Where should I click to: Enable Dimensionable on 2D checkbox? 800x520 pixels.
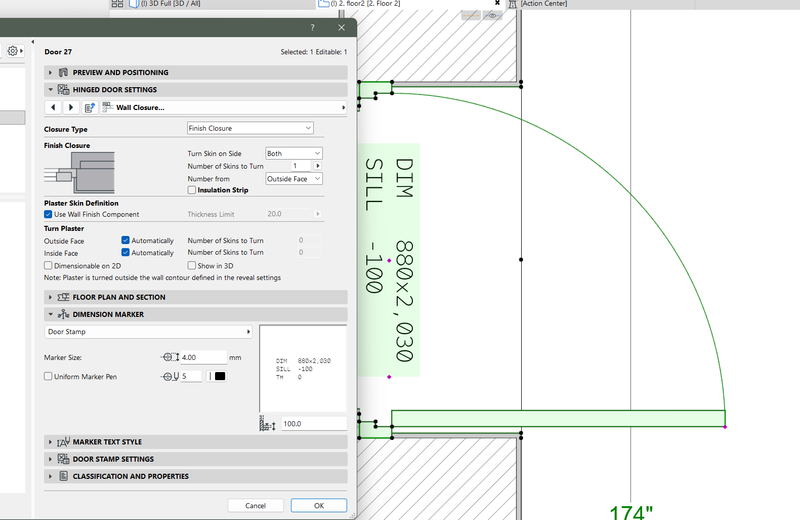tap(48, 266)
